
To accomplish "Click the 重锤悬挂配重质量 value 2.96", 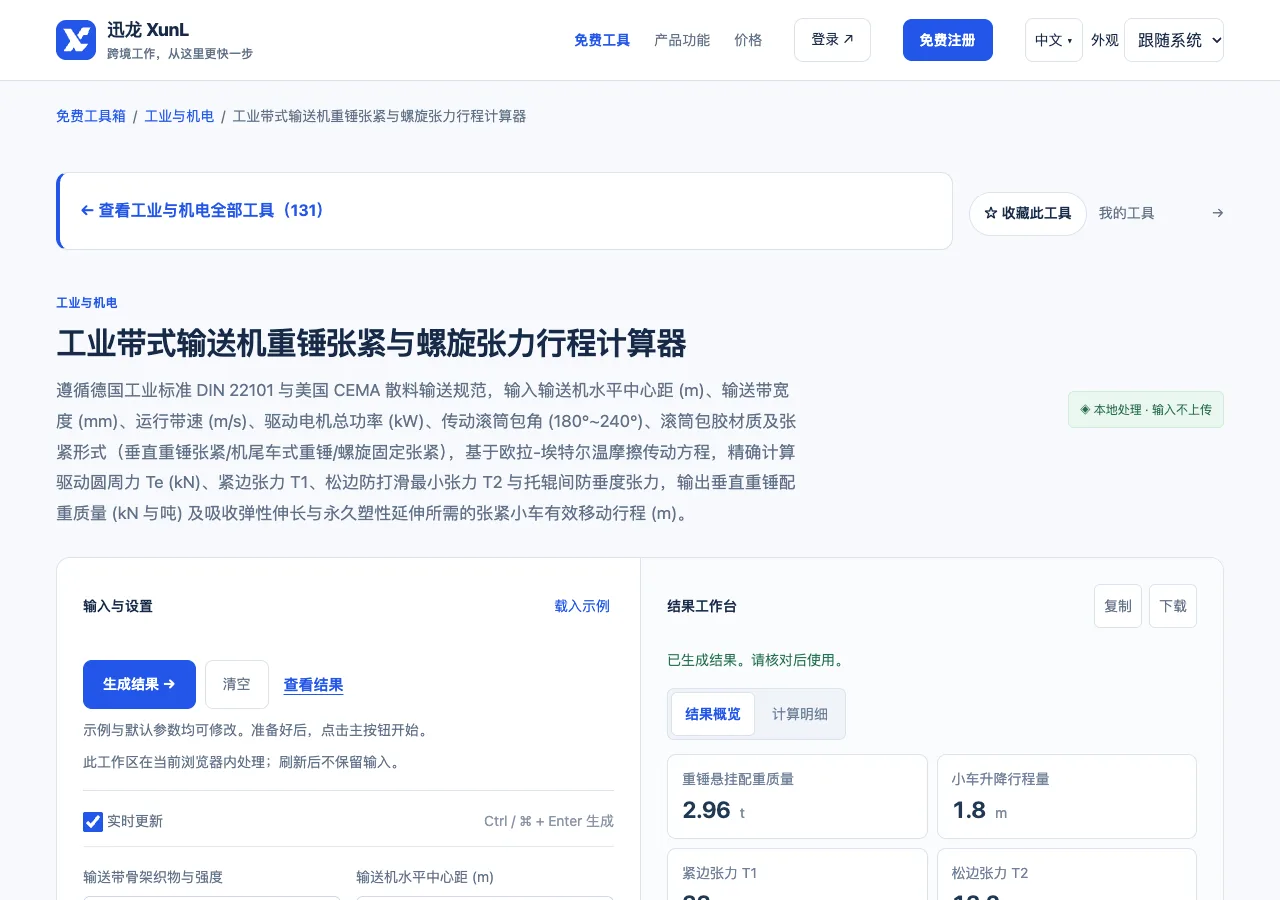I will point(708,810).
